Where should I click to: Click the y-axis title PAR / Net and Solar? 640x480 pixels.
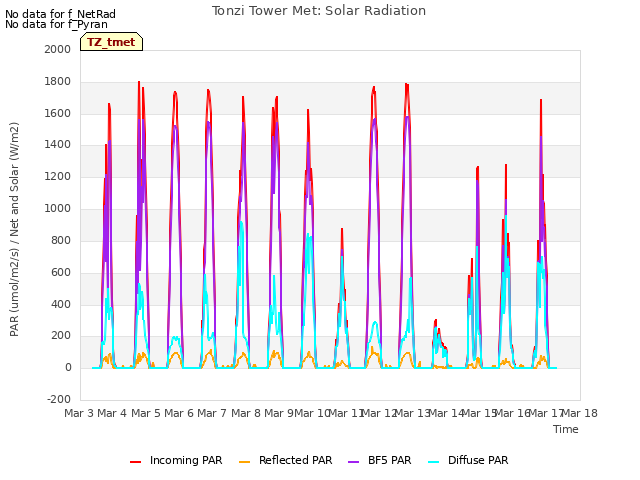pos(14,229)
